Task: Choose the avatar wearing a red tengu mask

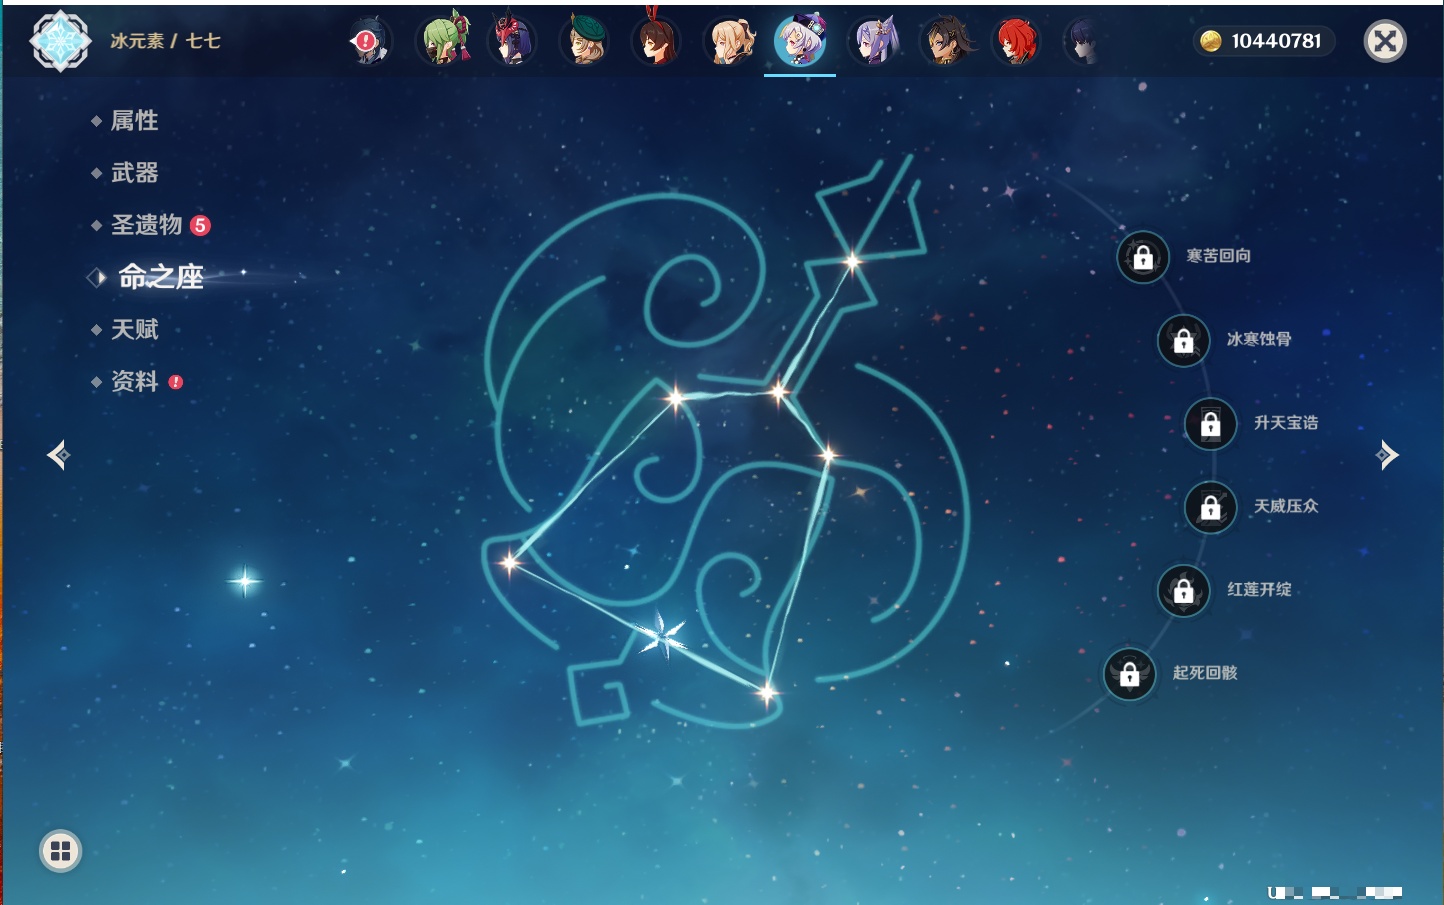Action: point(512,41)
